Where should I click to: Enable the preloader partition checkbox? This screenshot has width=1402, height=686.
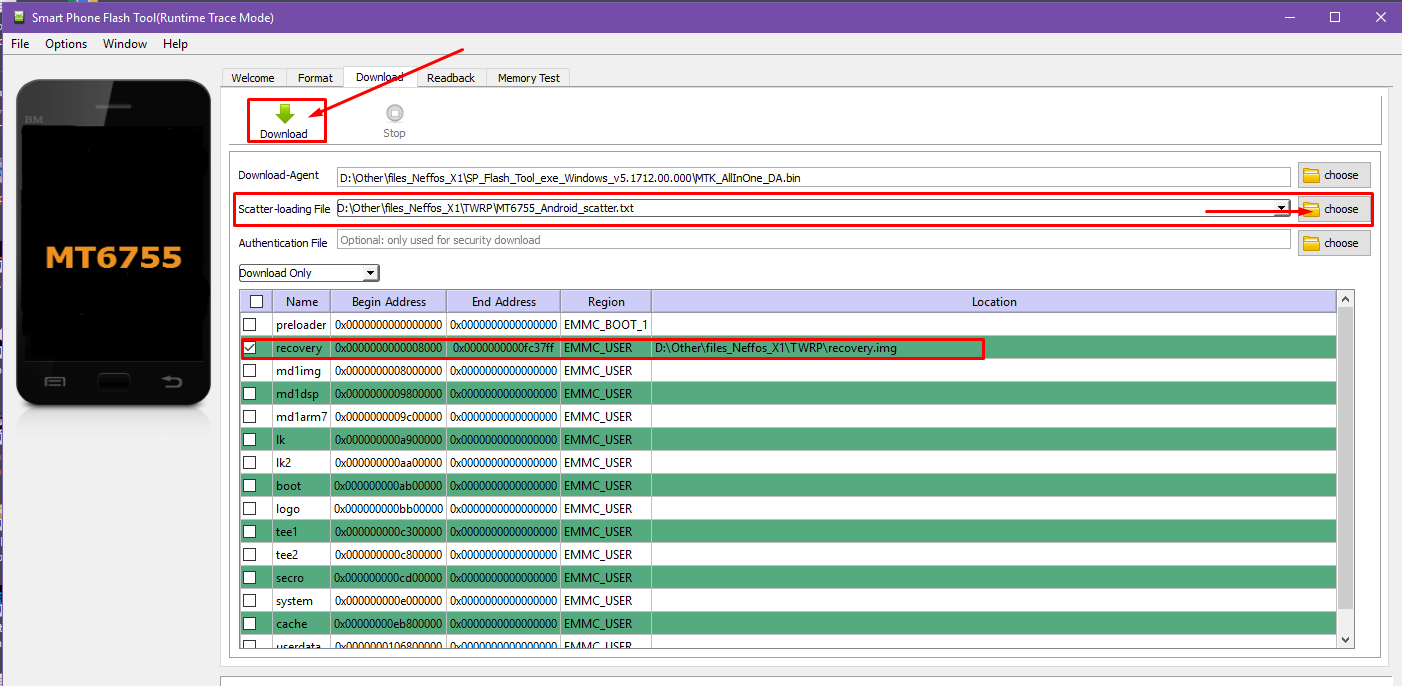tap(250, 325)
